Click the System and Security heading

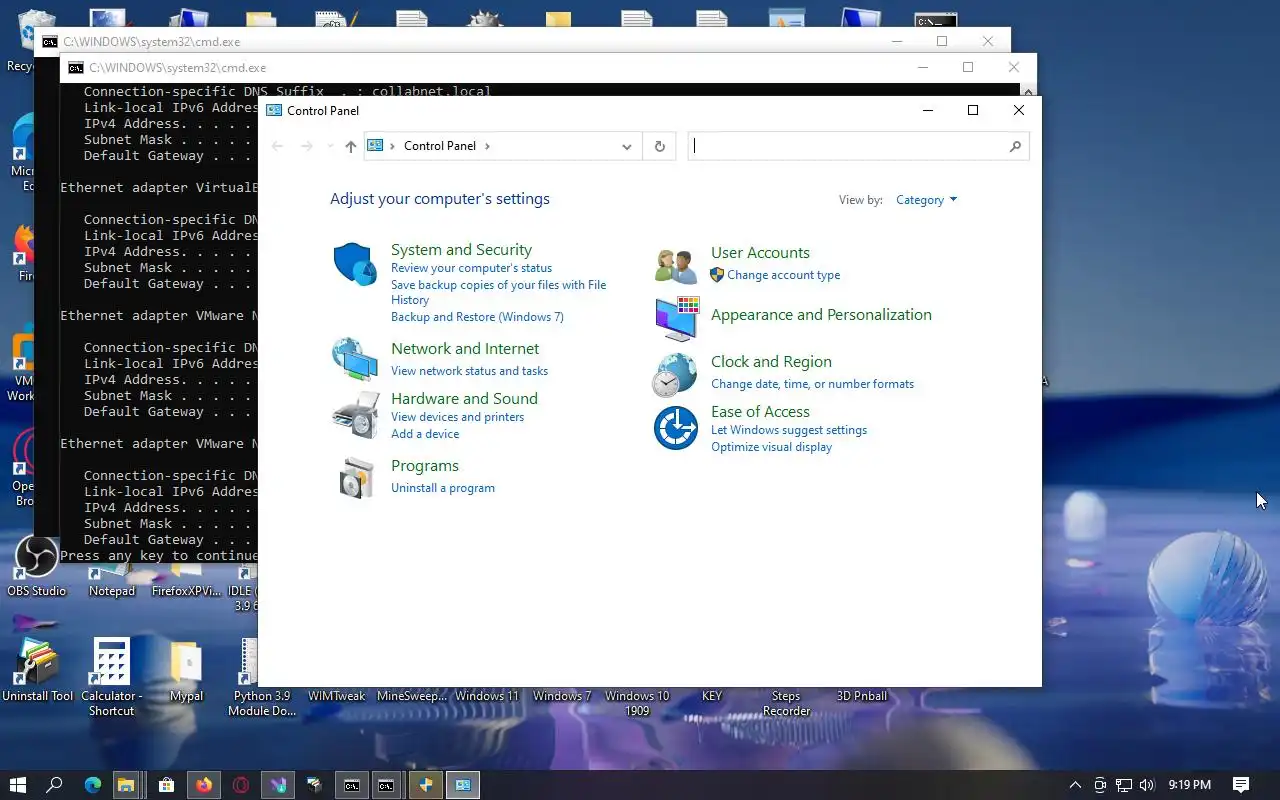pos(461,250)
